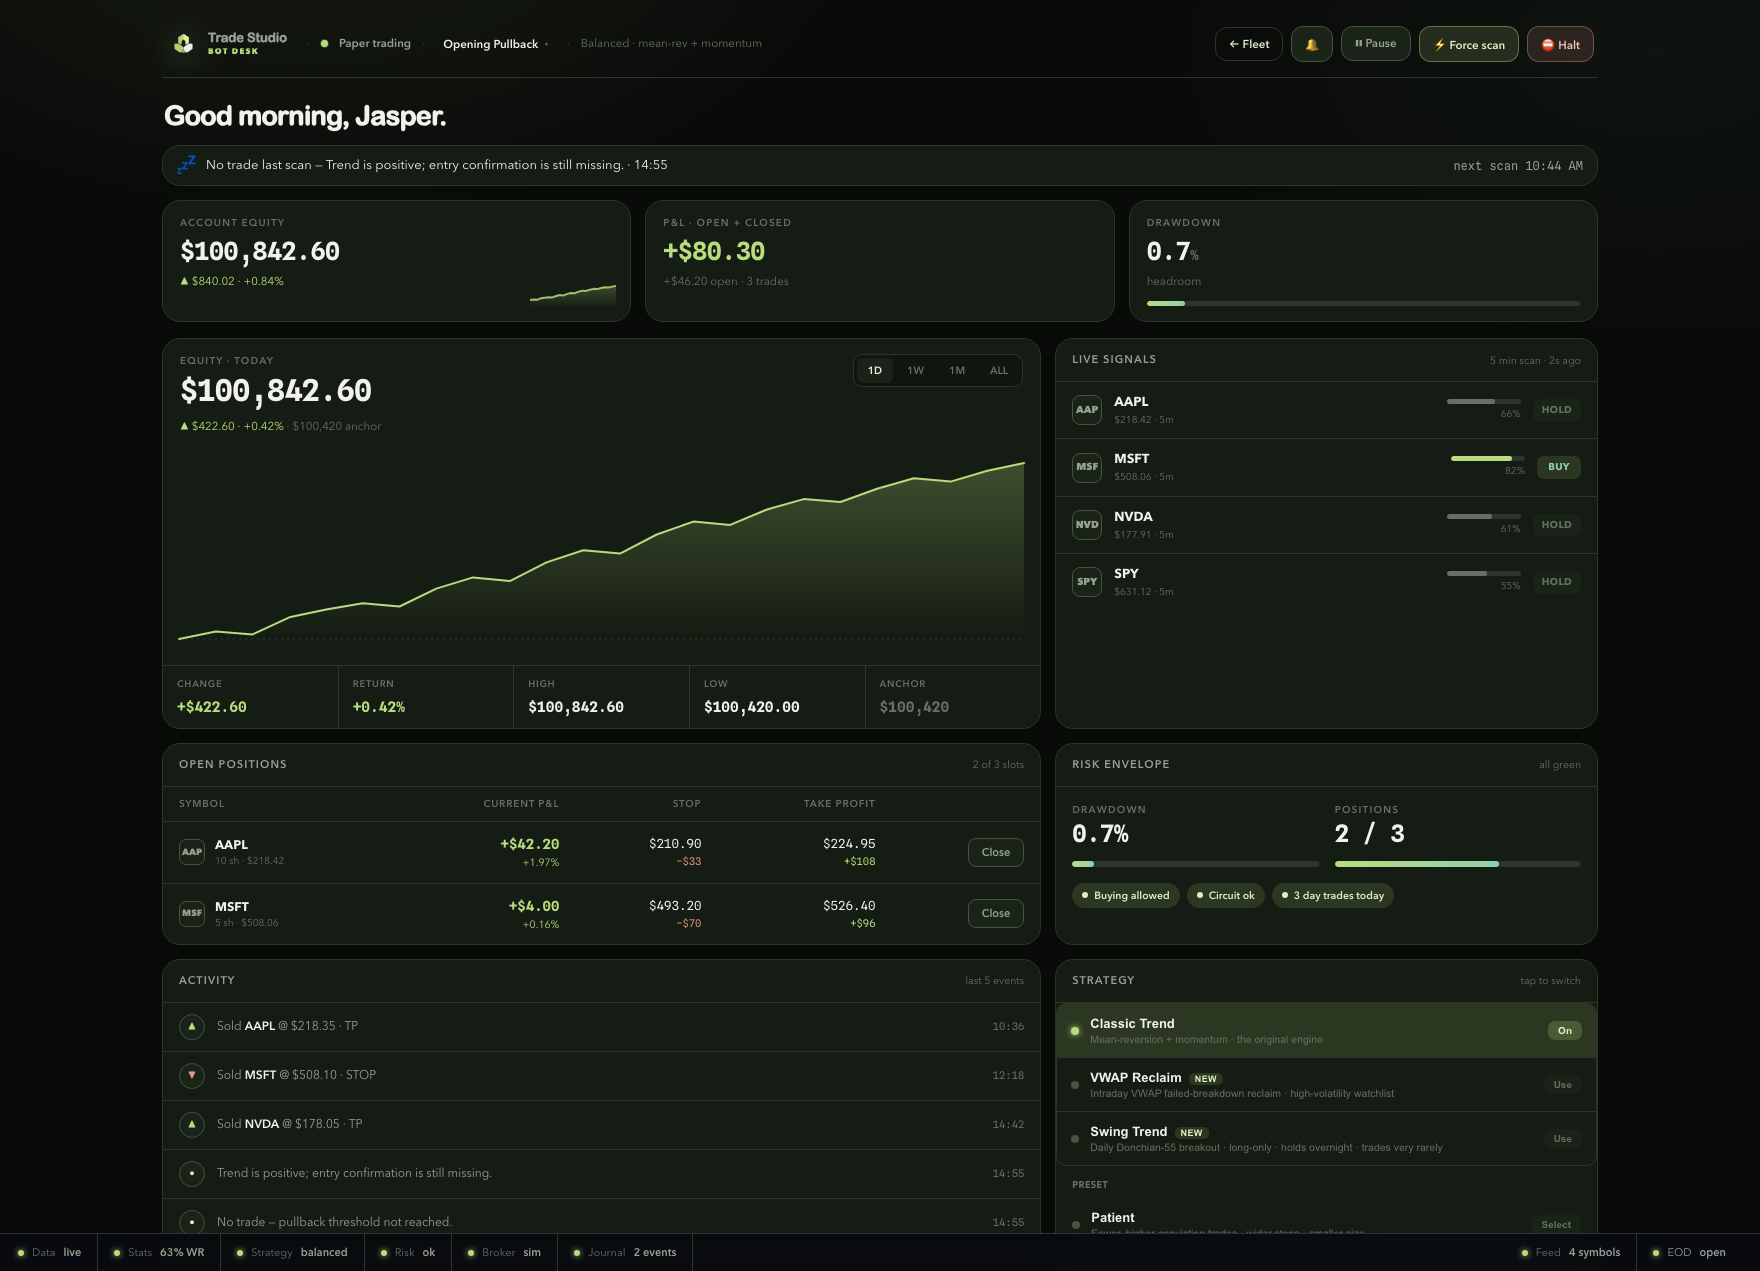Viewport: 1760px width, 1271px height.
Task: Click Risk Envelope positions bar
Action: tap(1457, 864)
